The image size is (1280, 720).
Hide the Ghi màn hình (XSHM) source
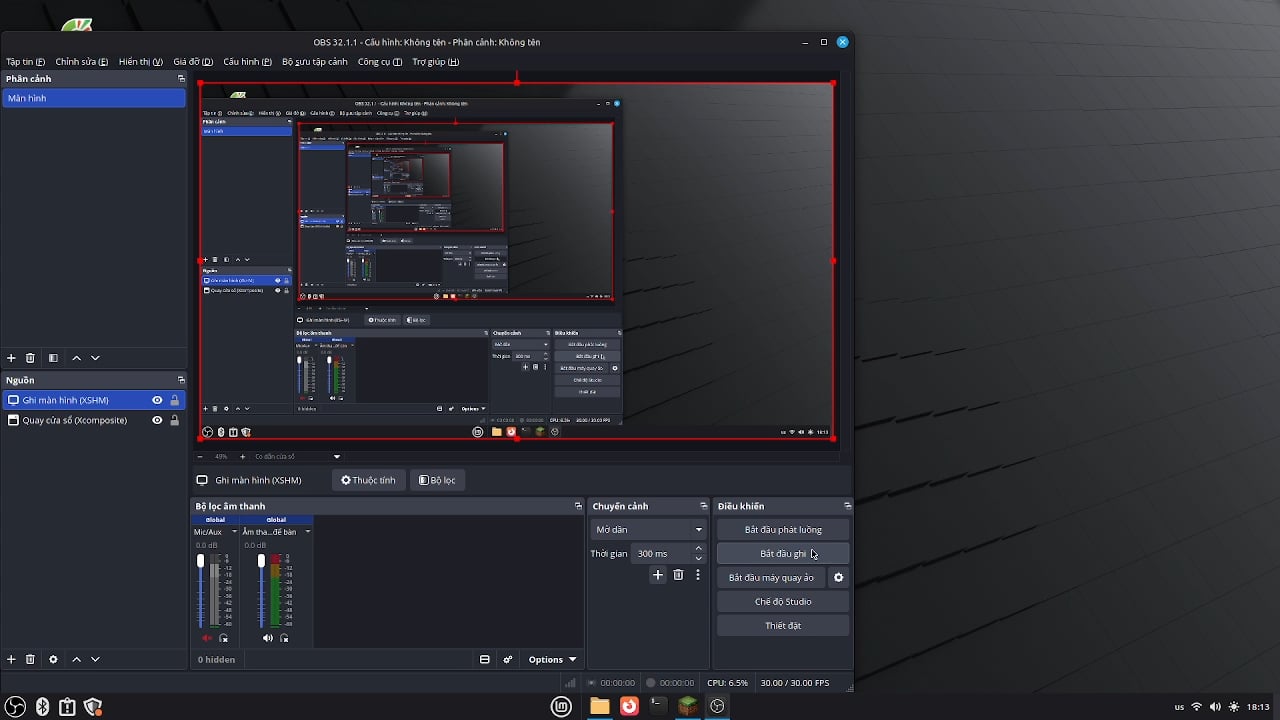click(x=157, y=400)
